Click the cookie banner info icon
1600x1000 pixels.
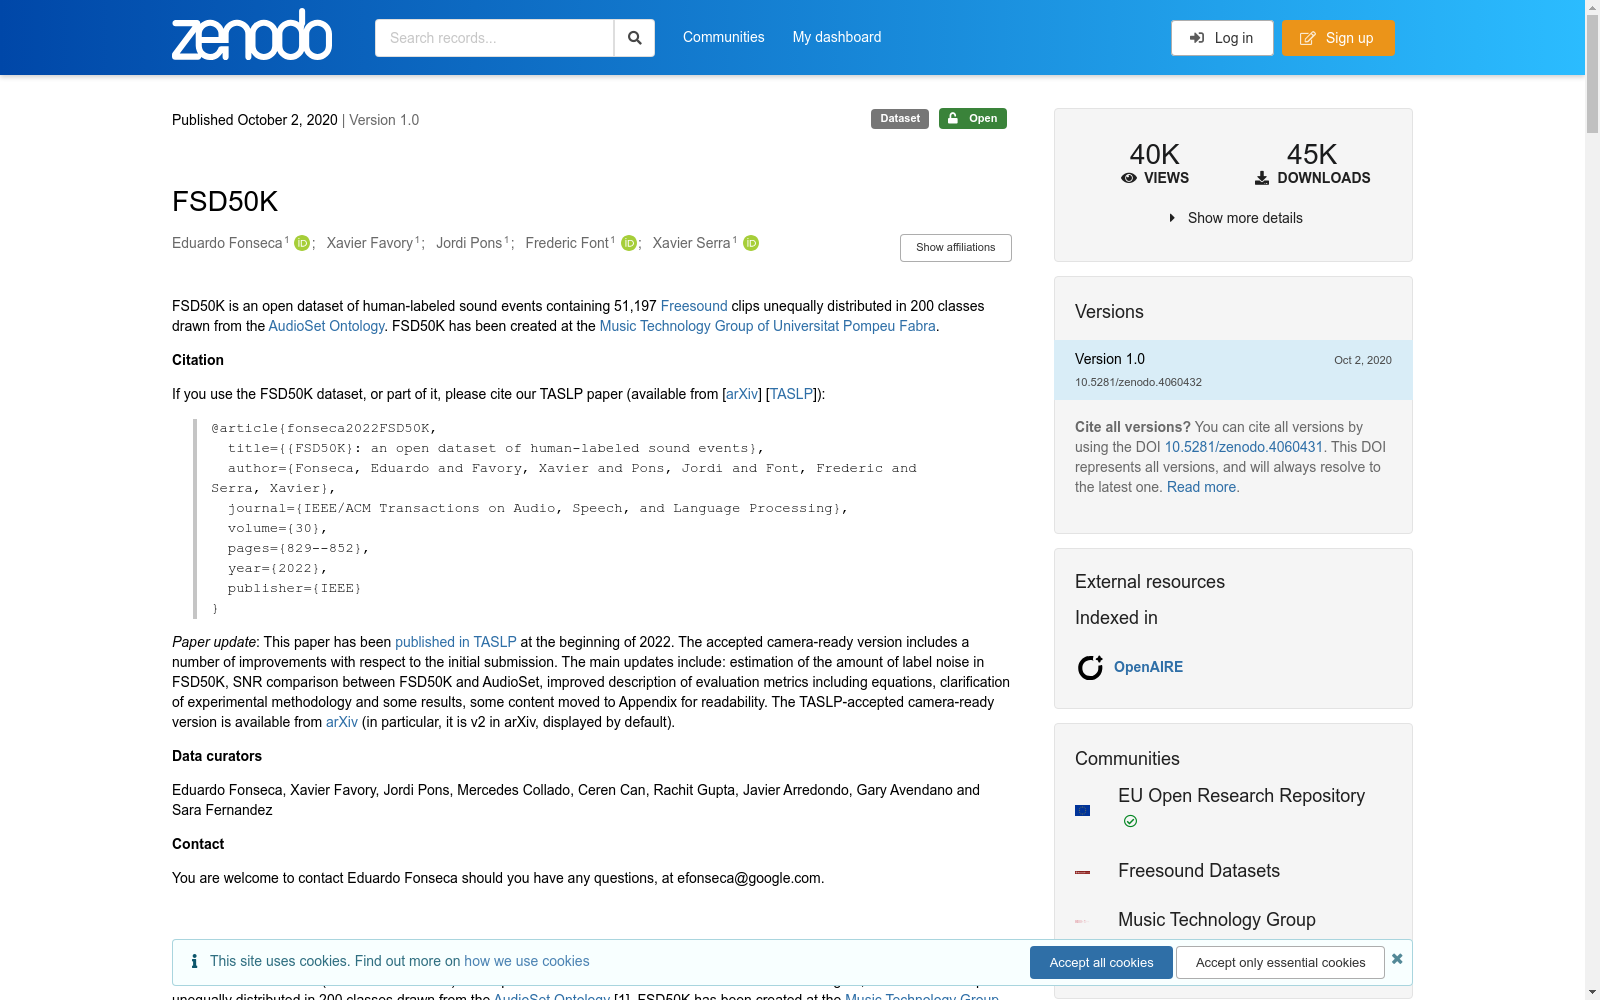pyautogui.click(x=194, y=961)
